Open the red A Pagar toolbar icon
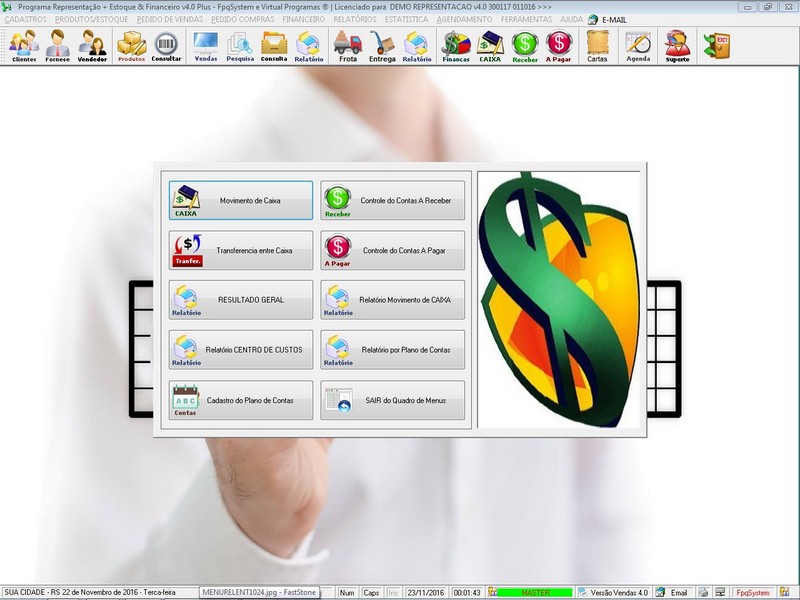 pyautogui.click(x=559, y=46)
